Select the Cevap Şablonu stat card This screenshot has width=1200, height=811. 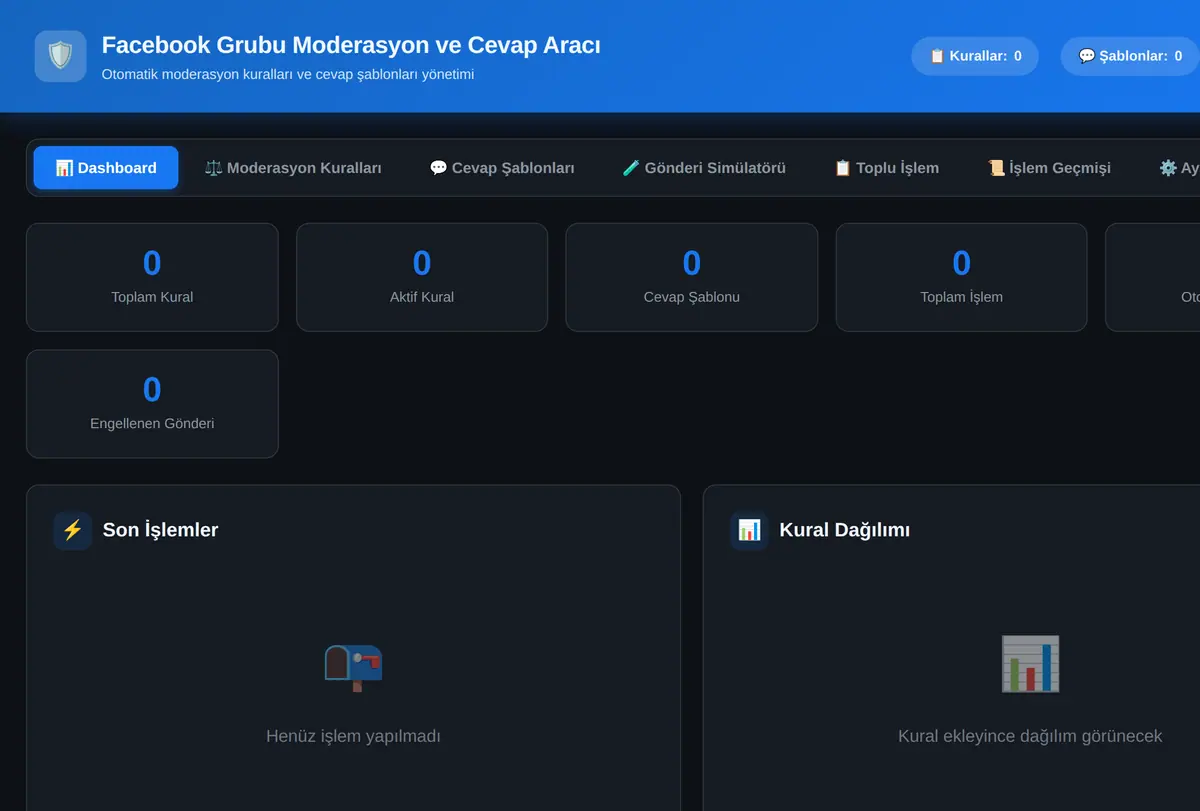pyautogui.click(x=692, y=277)
